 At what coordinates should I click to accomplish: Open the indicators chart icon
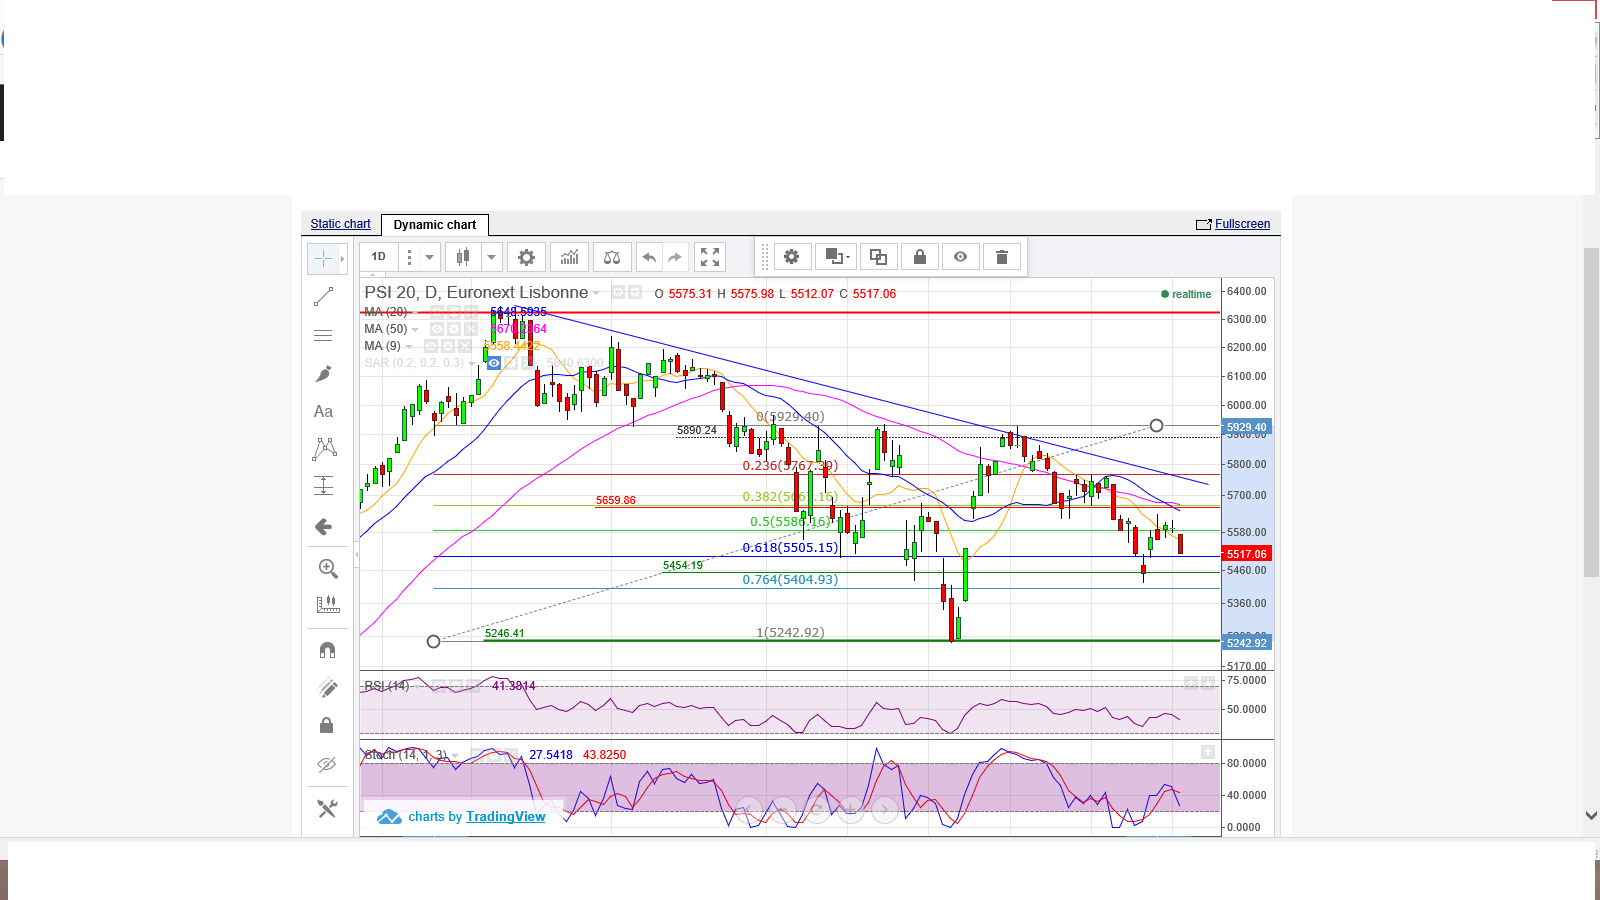[569, 257]
